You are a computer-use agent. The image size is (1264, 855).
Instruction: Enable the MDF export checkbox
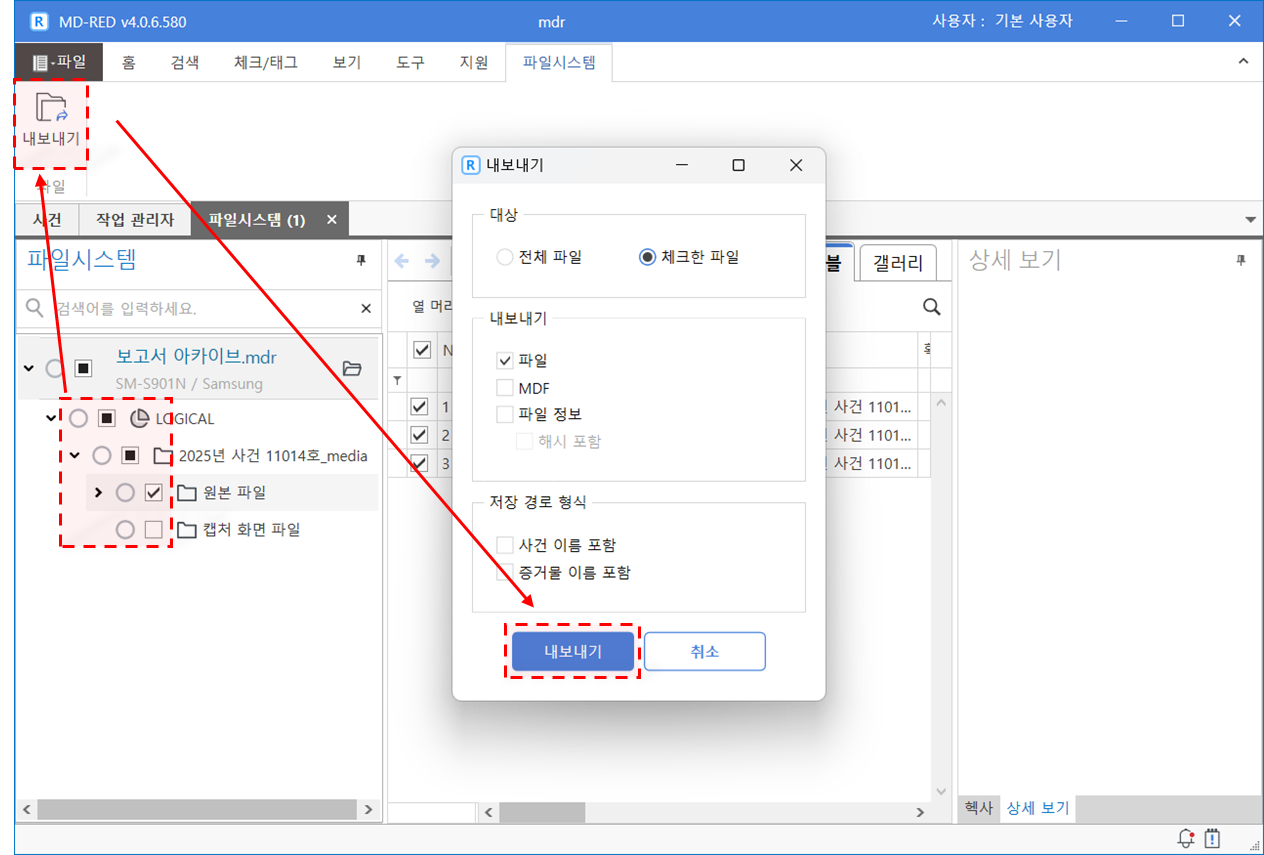pos(505,388)
